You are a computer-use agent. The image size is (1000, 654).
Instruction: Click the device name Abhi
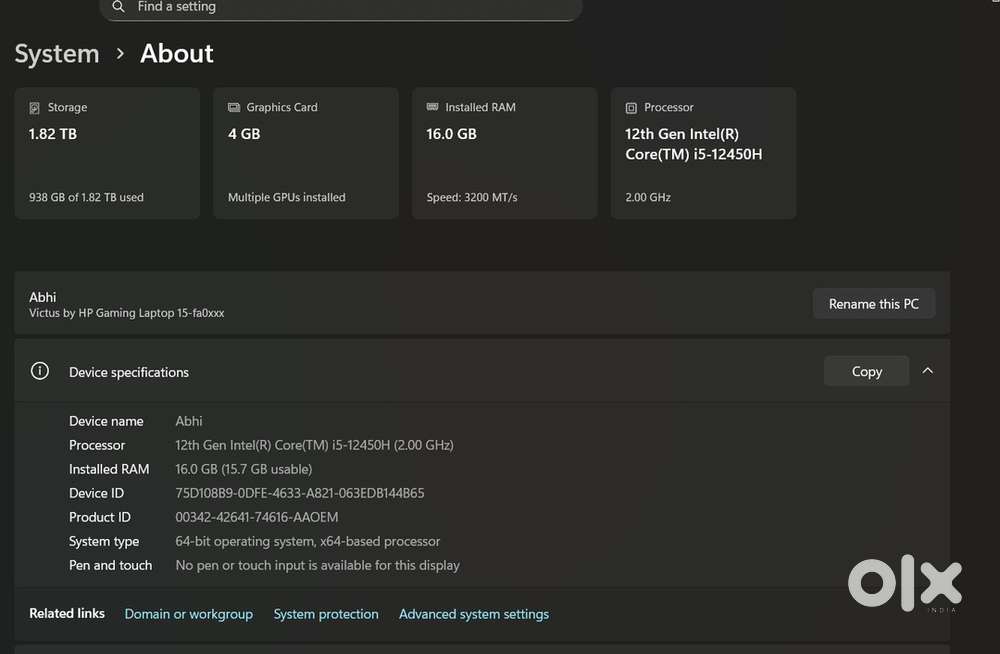pos(42,297)
